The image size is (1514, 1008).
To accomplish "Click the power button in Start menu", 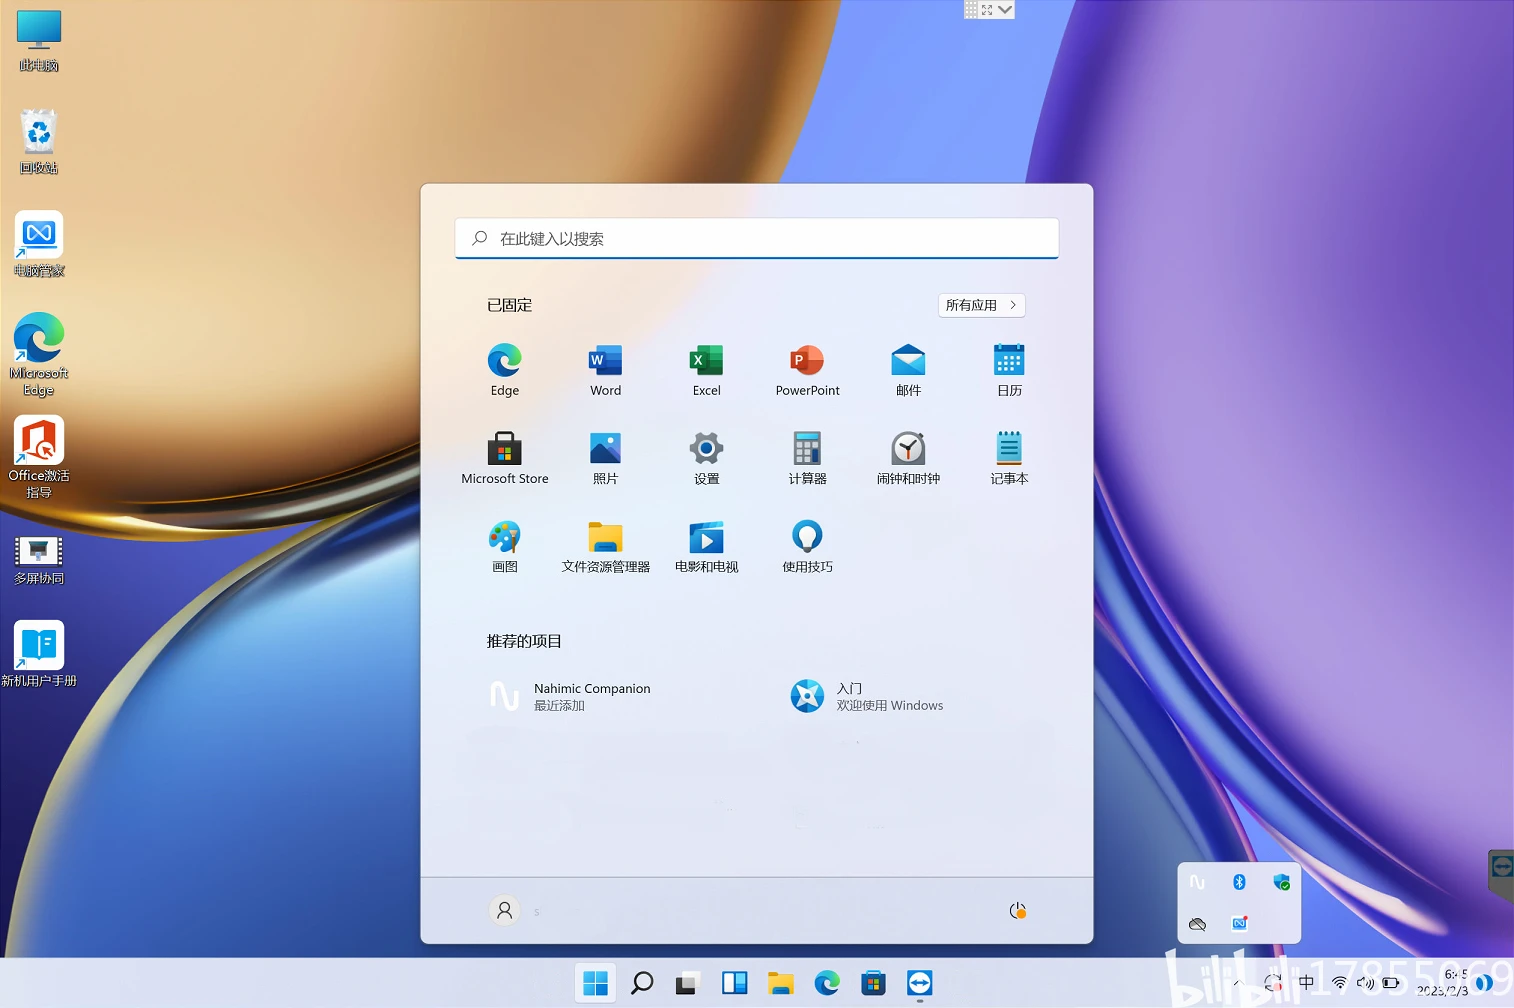I will coord(1017,910).
